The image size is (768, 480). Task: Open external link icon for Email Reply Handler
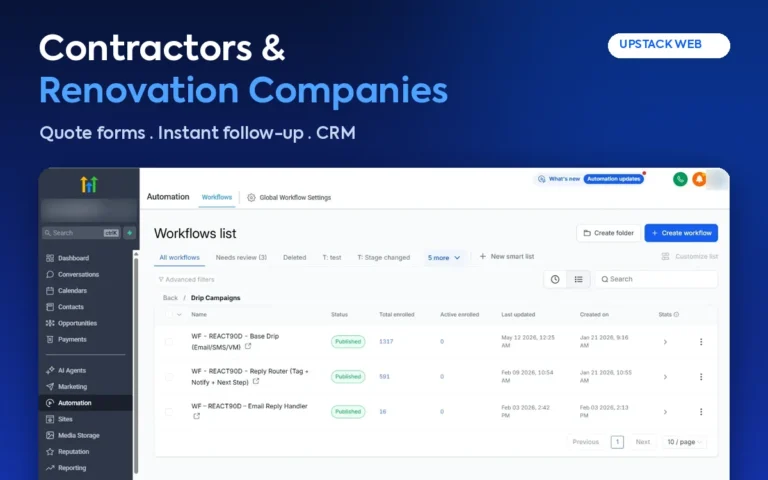coord(196,416)
